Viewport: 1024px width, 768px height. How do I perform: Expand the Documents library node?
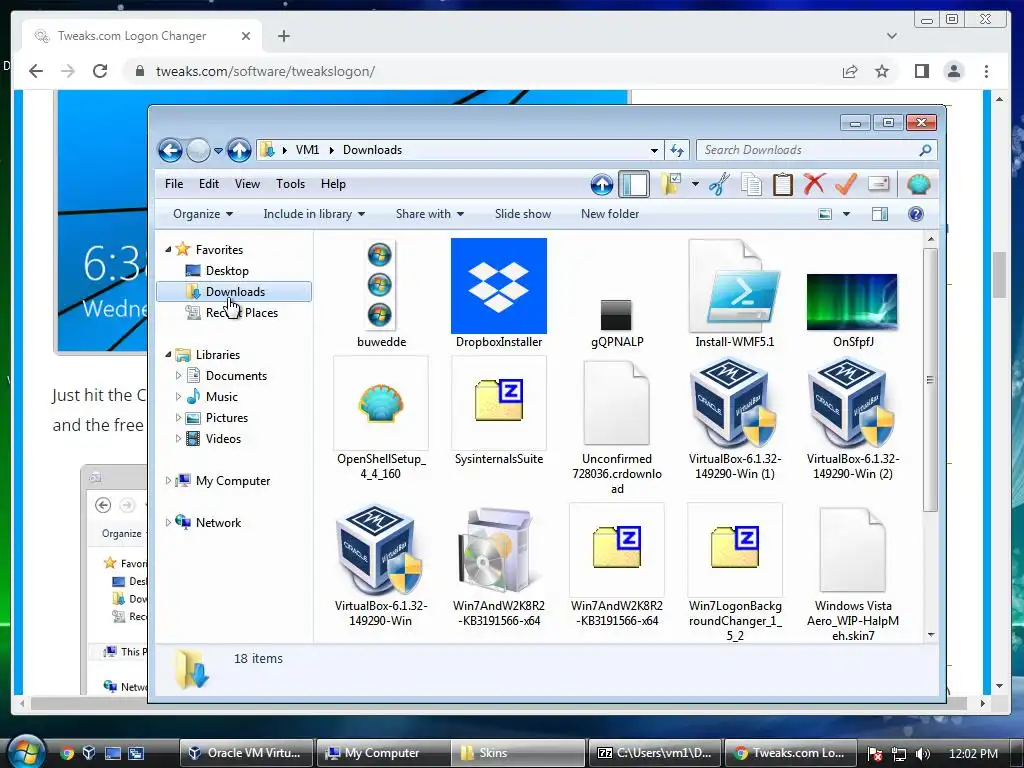[178, 376]
